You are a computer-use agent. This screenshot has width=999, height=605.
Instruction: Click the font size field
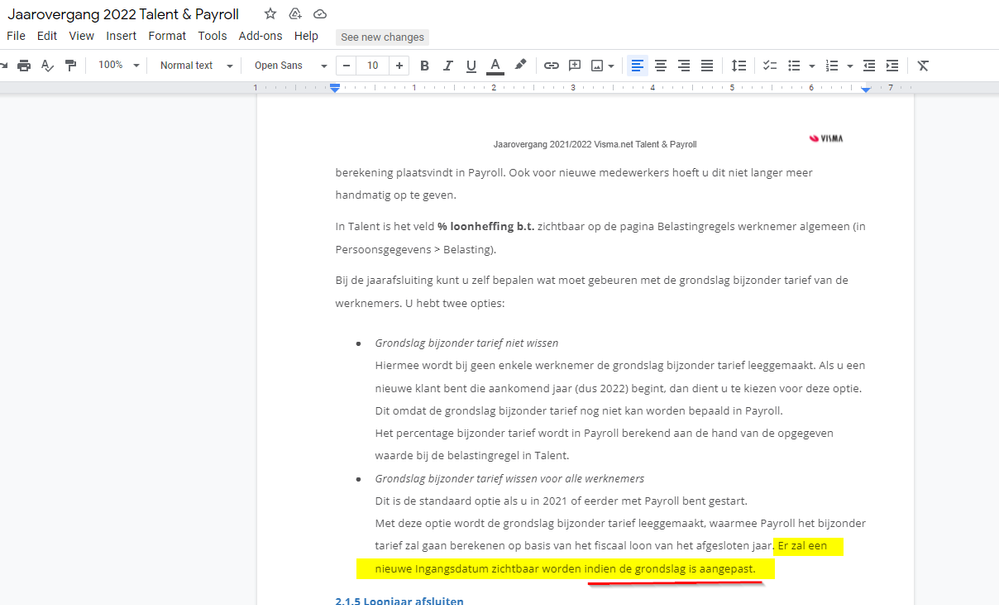(x=373, y=66)
